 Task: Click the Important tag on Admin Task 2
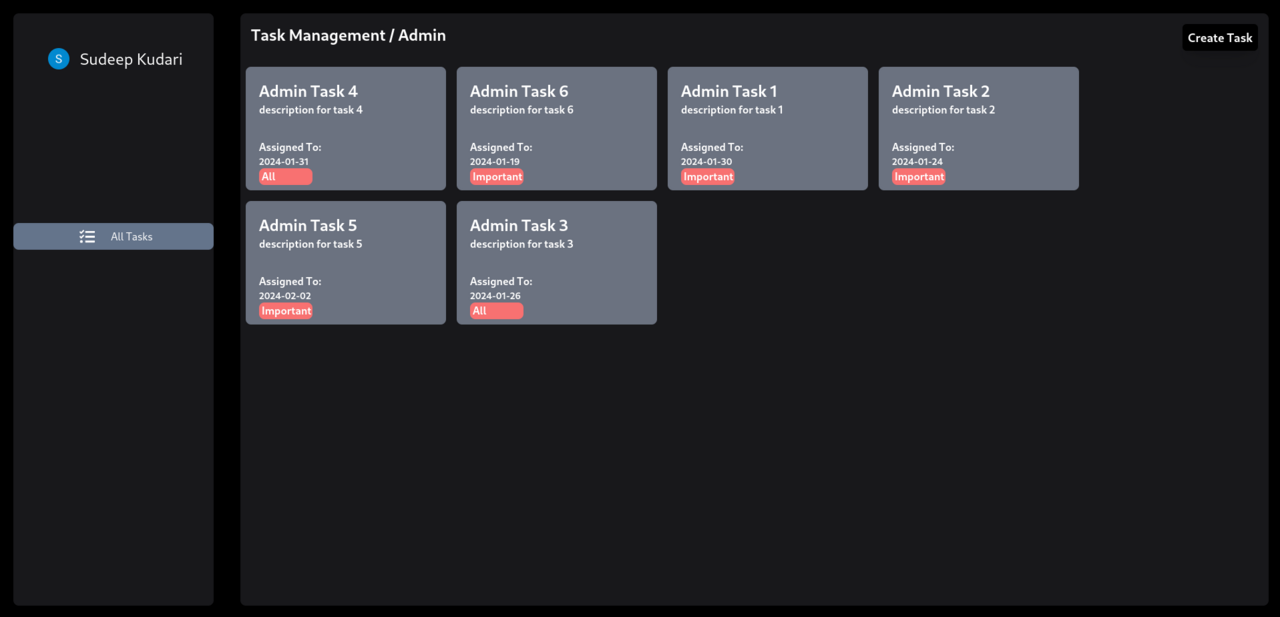(x=918, y=176)
